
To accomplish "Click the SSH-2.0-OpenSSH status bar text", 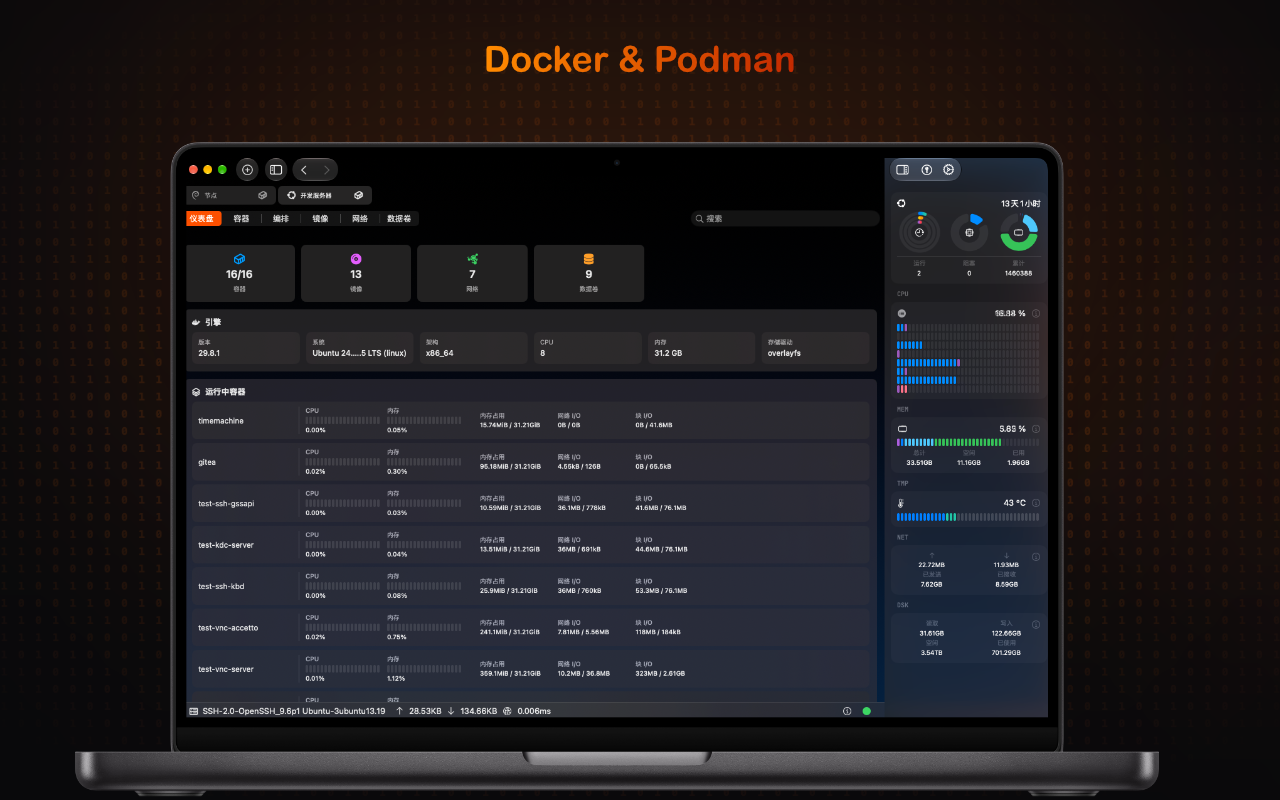I will [294, 711].
